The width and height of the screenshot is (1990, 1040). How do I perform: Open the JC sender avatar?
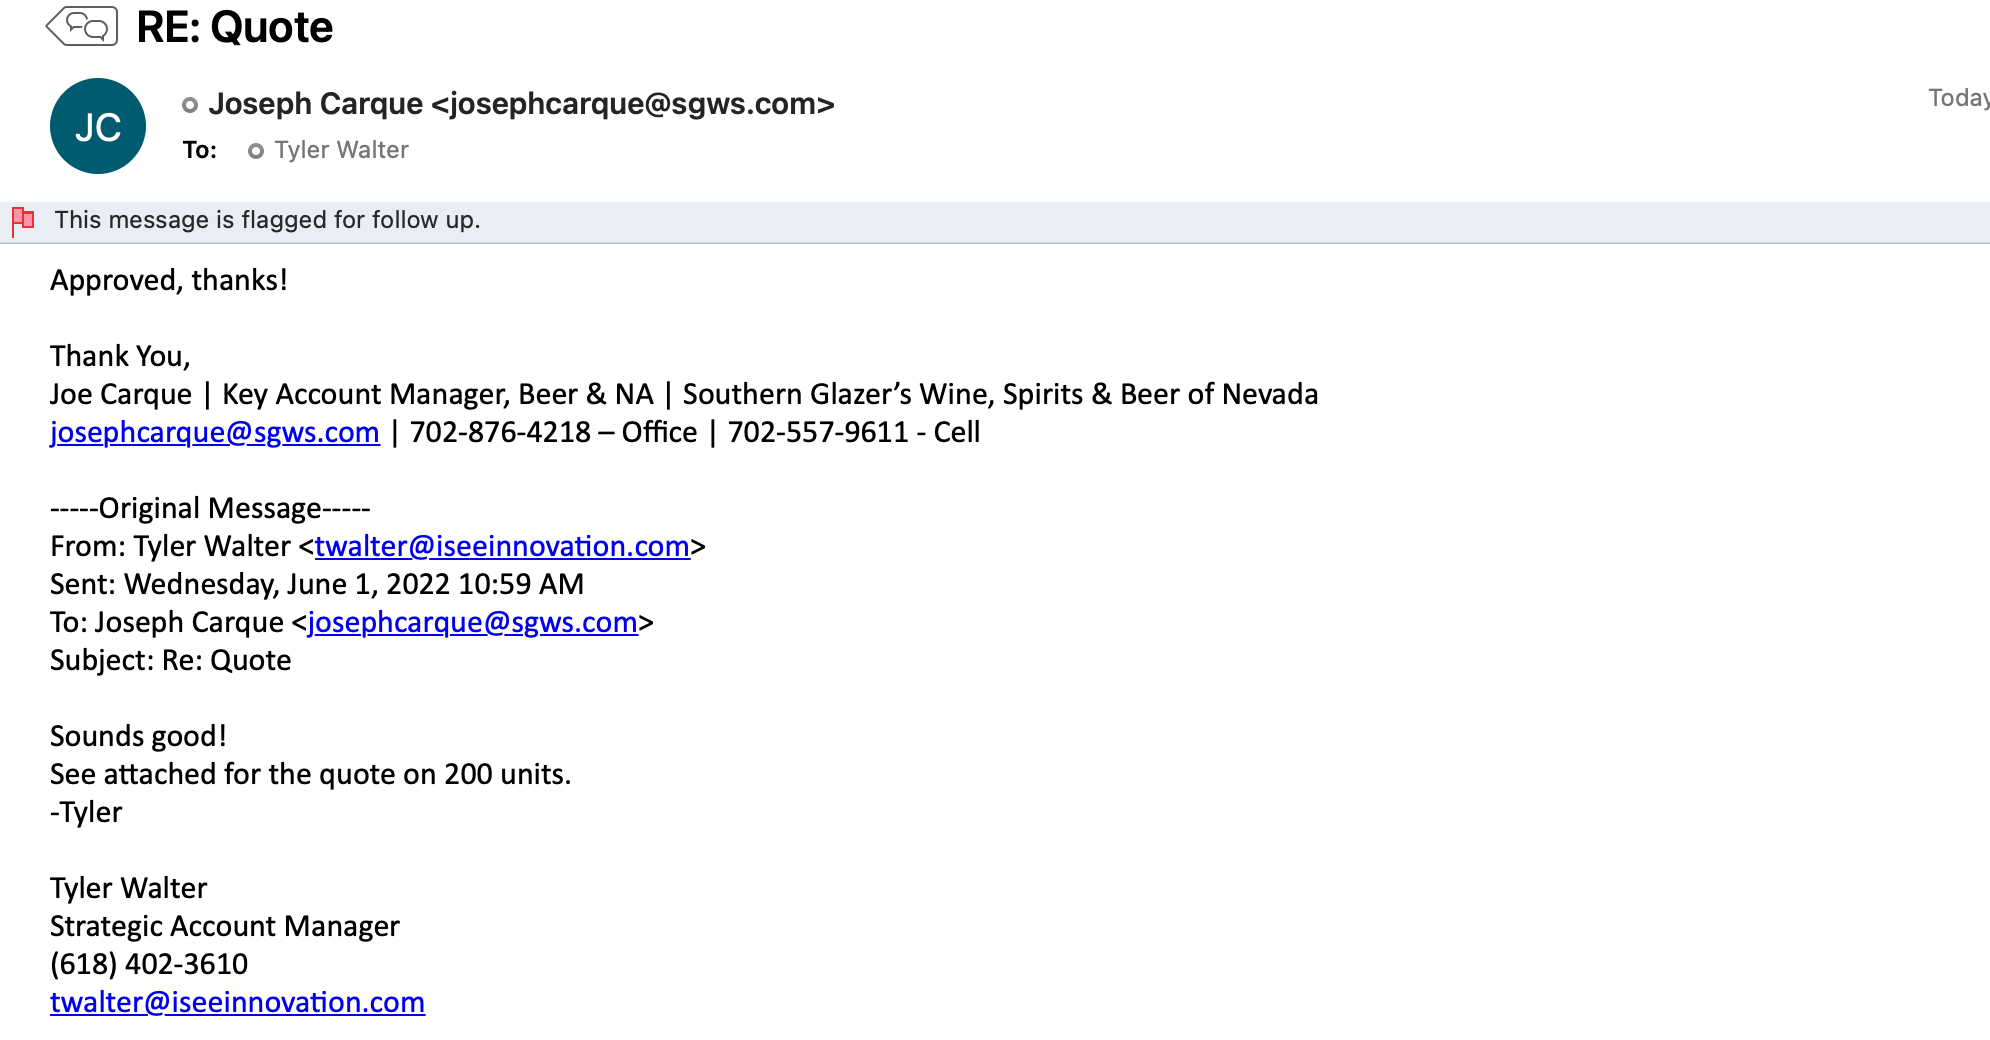(x=98, y=126)
